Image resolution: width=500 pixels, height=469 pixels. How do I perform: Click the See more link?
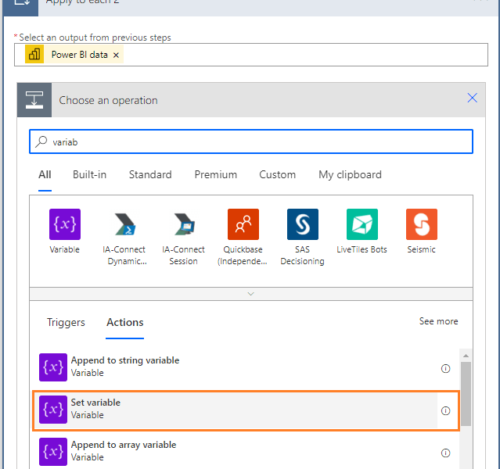click(438, 321)
